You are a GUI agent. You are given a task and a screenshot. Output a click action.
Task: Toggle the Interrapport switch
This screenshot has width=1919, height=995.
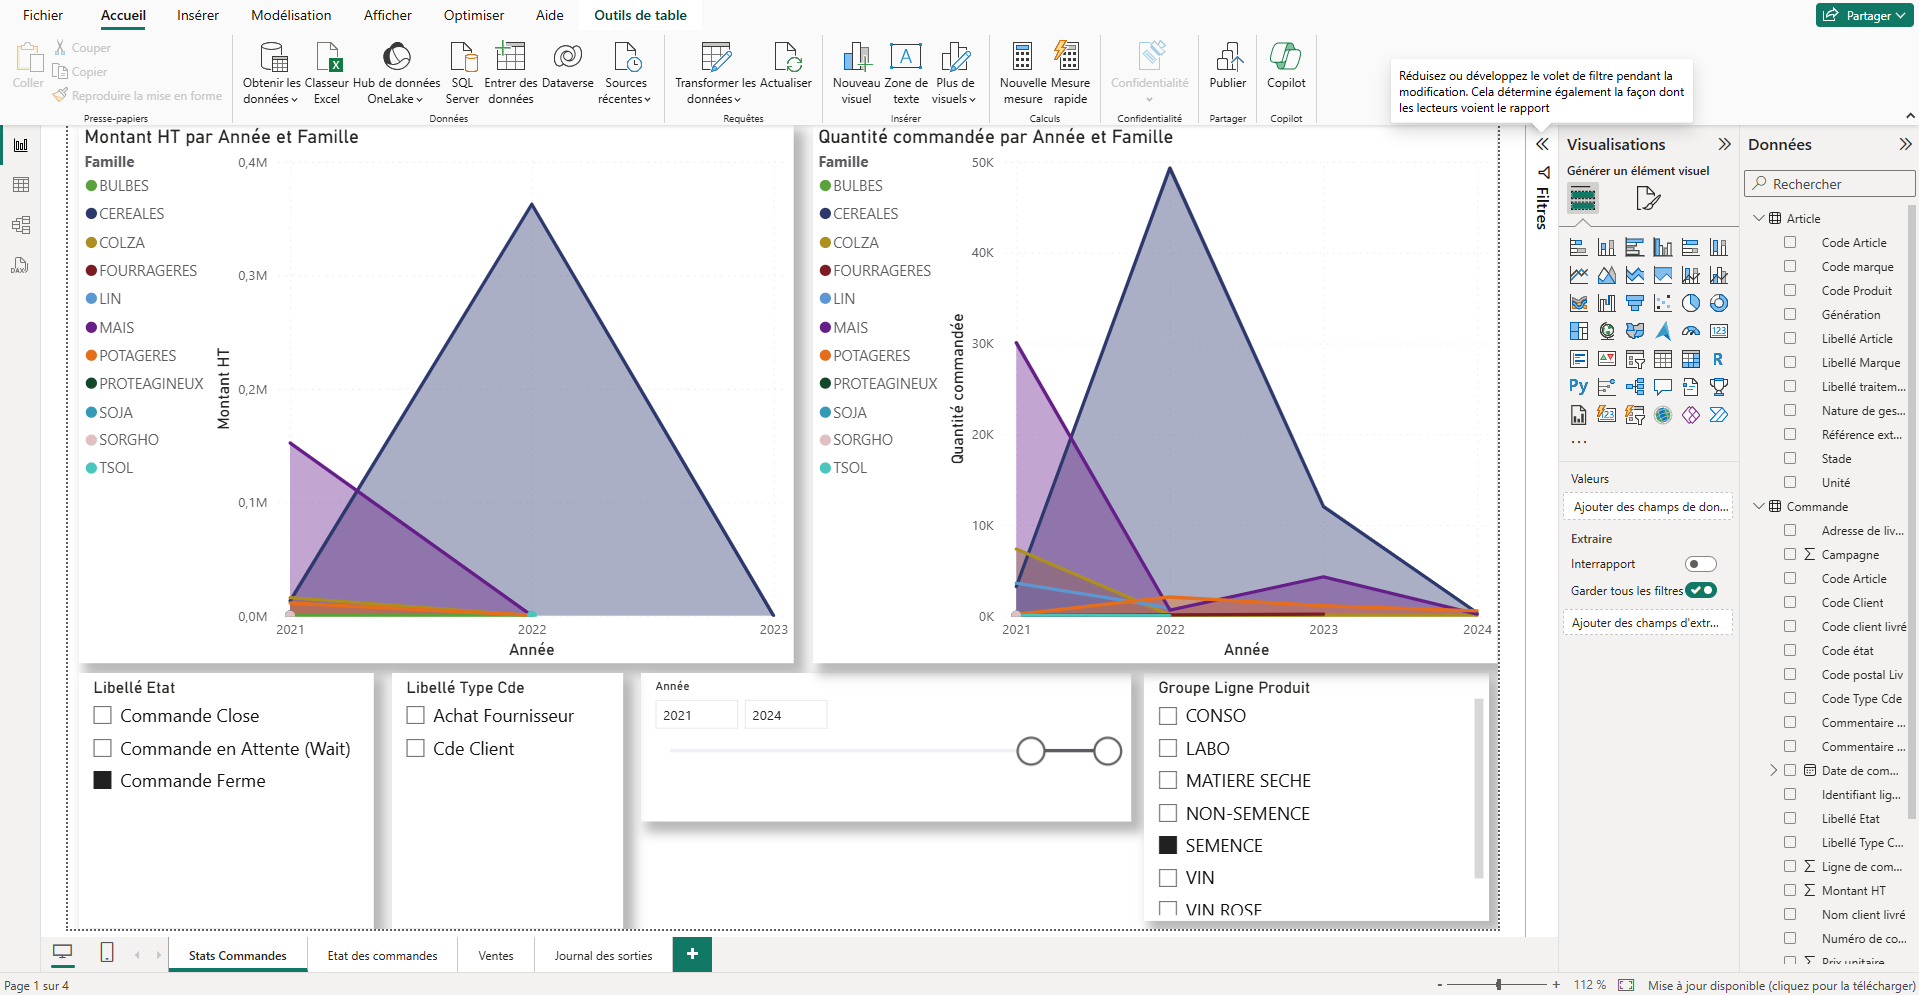coord(1700,564)
